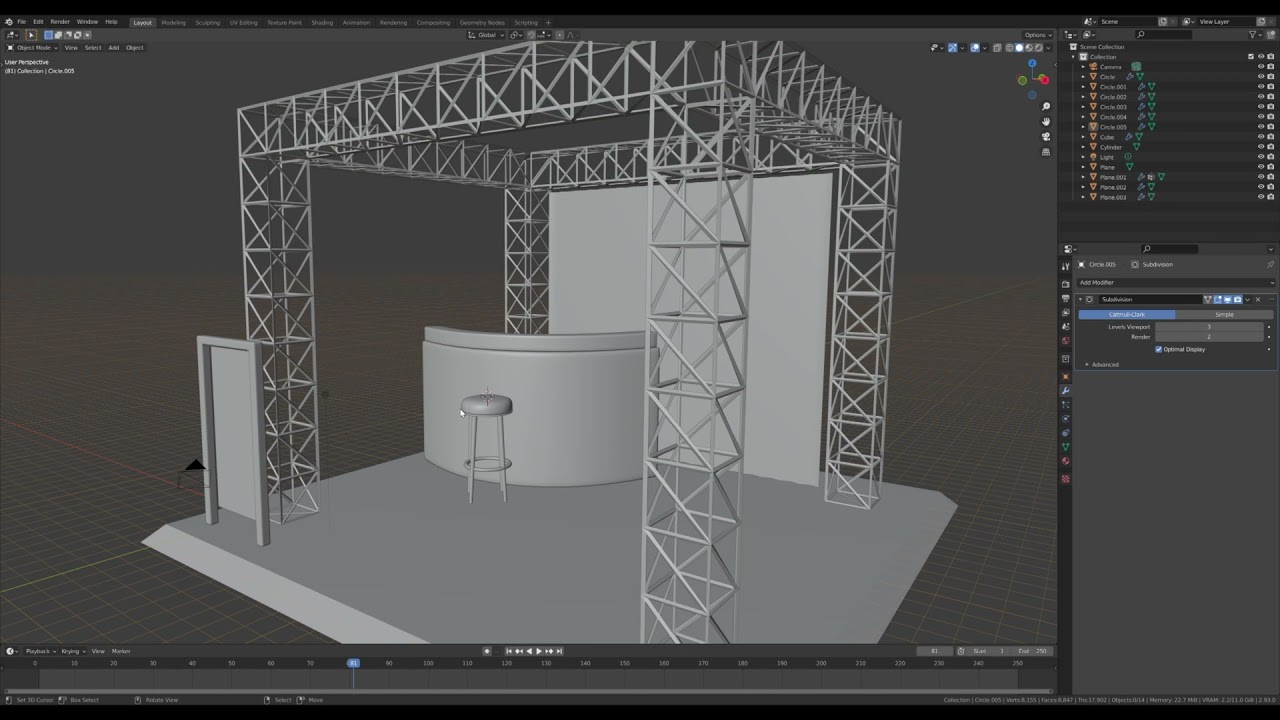Screen dimensions: 1280x720
Task: Switch to the UV Editing workspace tab
Action: click(x=243, y=22)
